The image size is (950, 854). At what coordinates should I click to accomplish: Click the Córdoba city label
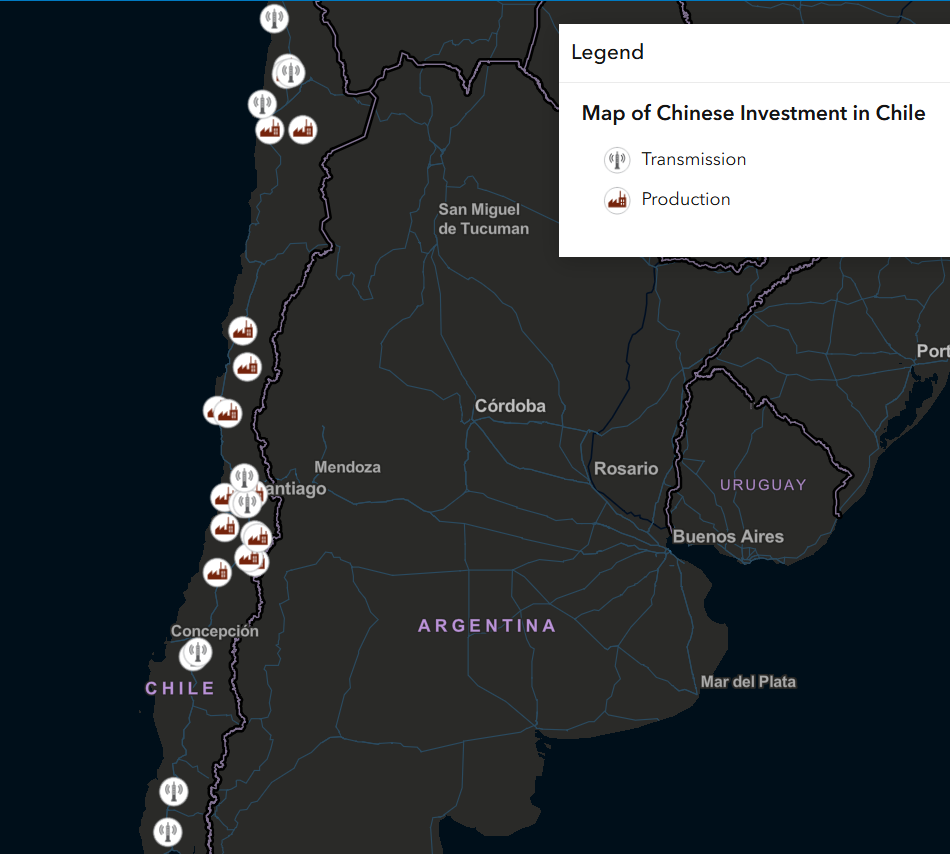point(510,406)
